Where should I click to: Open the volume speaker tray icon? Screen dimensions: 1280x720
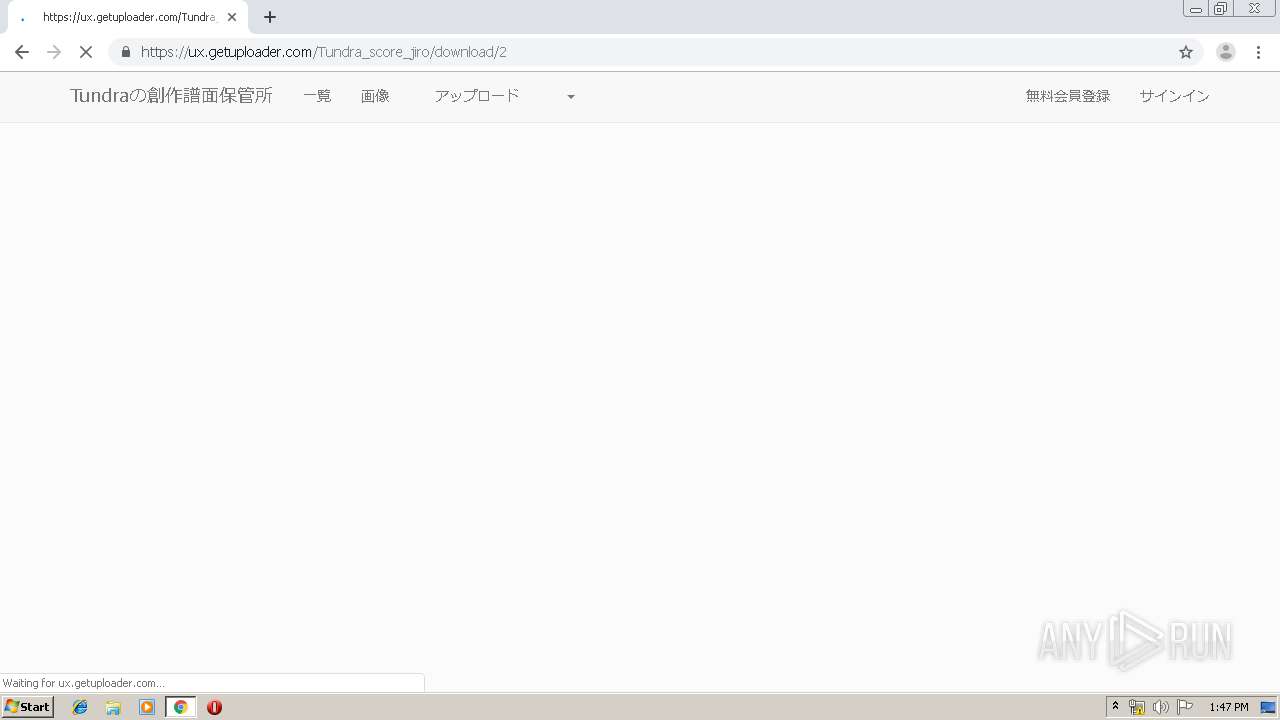(x=1160, y=707)
